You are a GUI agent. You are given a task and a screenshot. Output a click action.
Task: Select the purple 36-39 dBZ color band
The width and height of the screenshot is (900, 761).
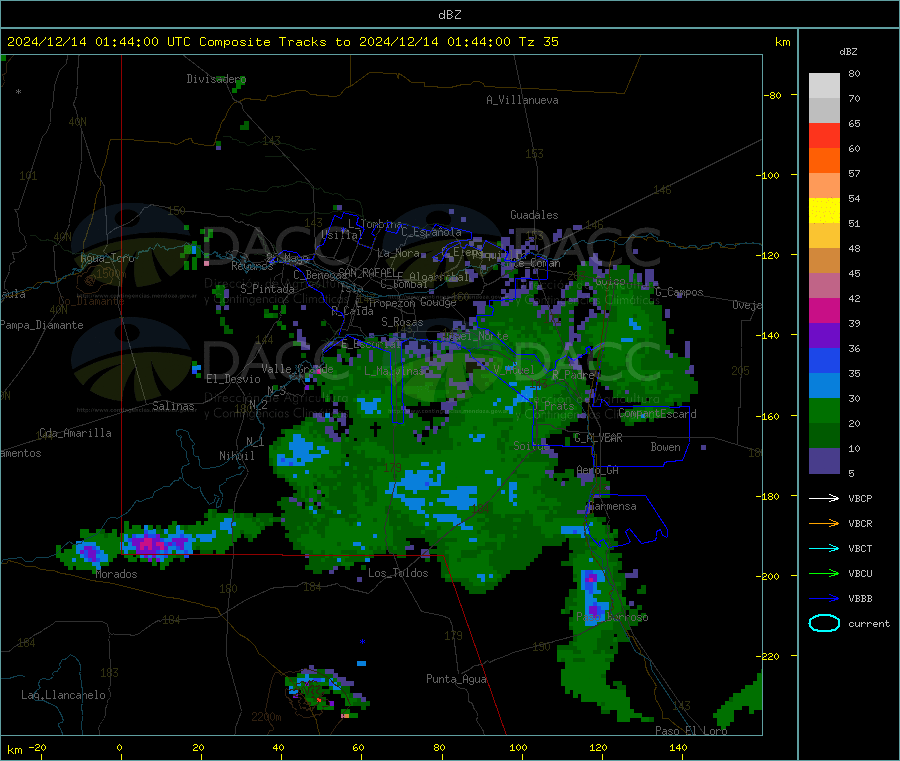pos(824,336)
